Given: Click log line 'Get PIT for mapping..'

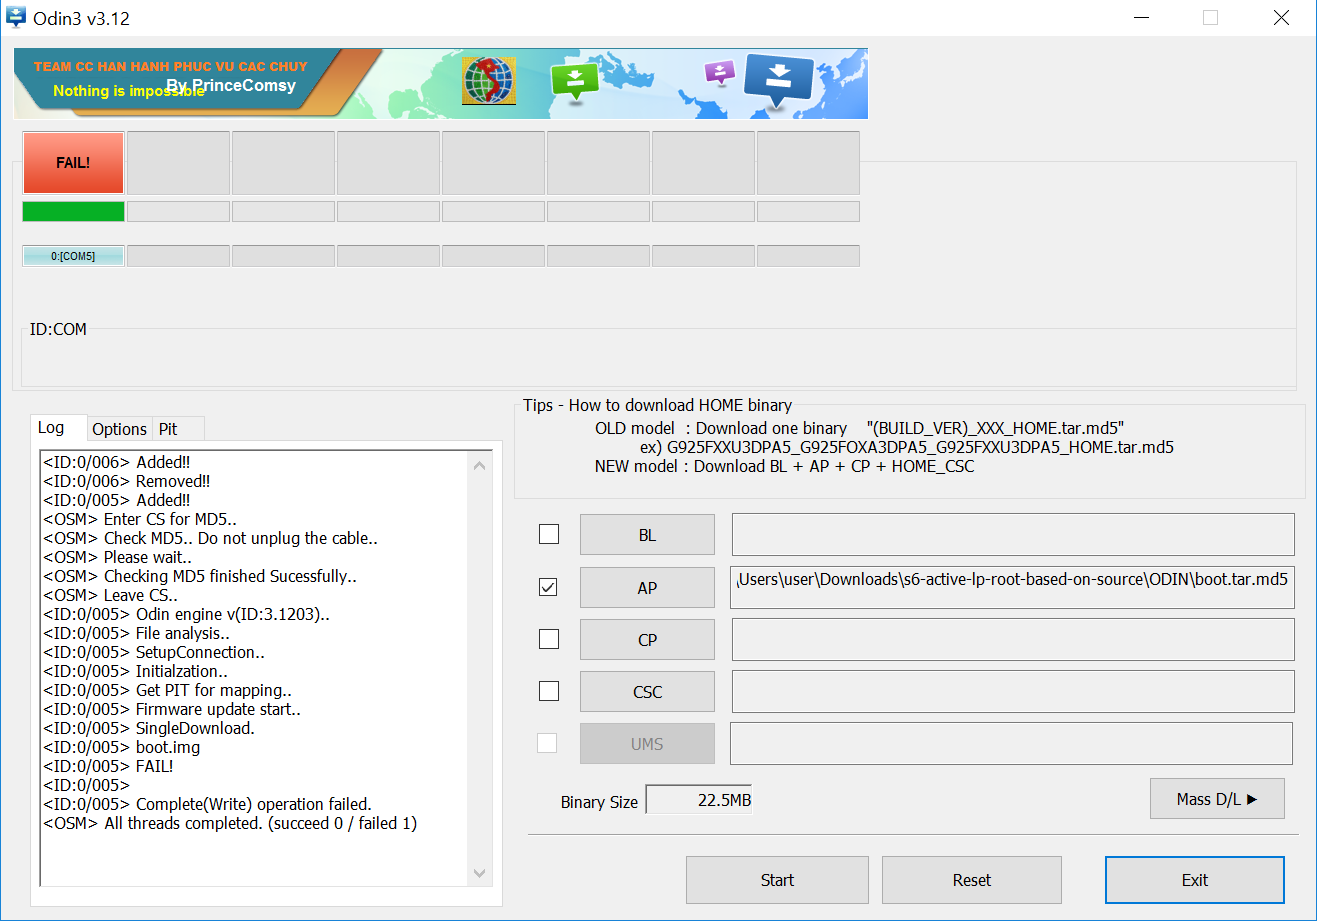Looking at the screenshot, I should pos(168,690).
